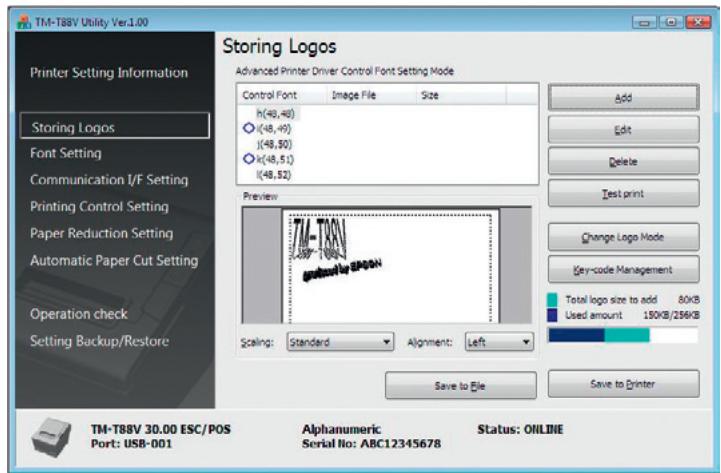Viewport: 721px width, 473px height.
Task: Click the Edit button
Action: [x=624, y=130]
